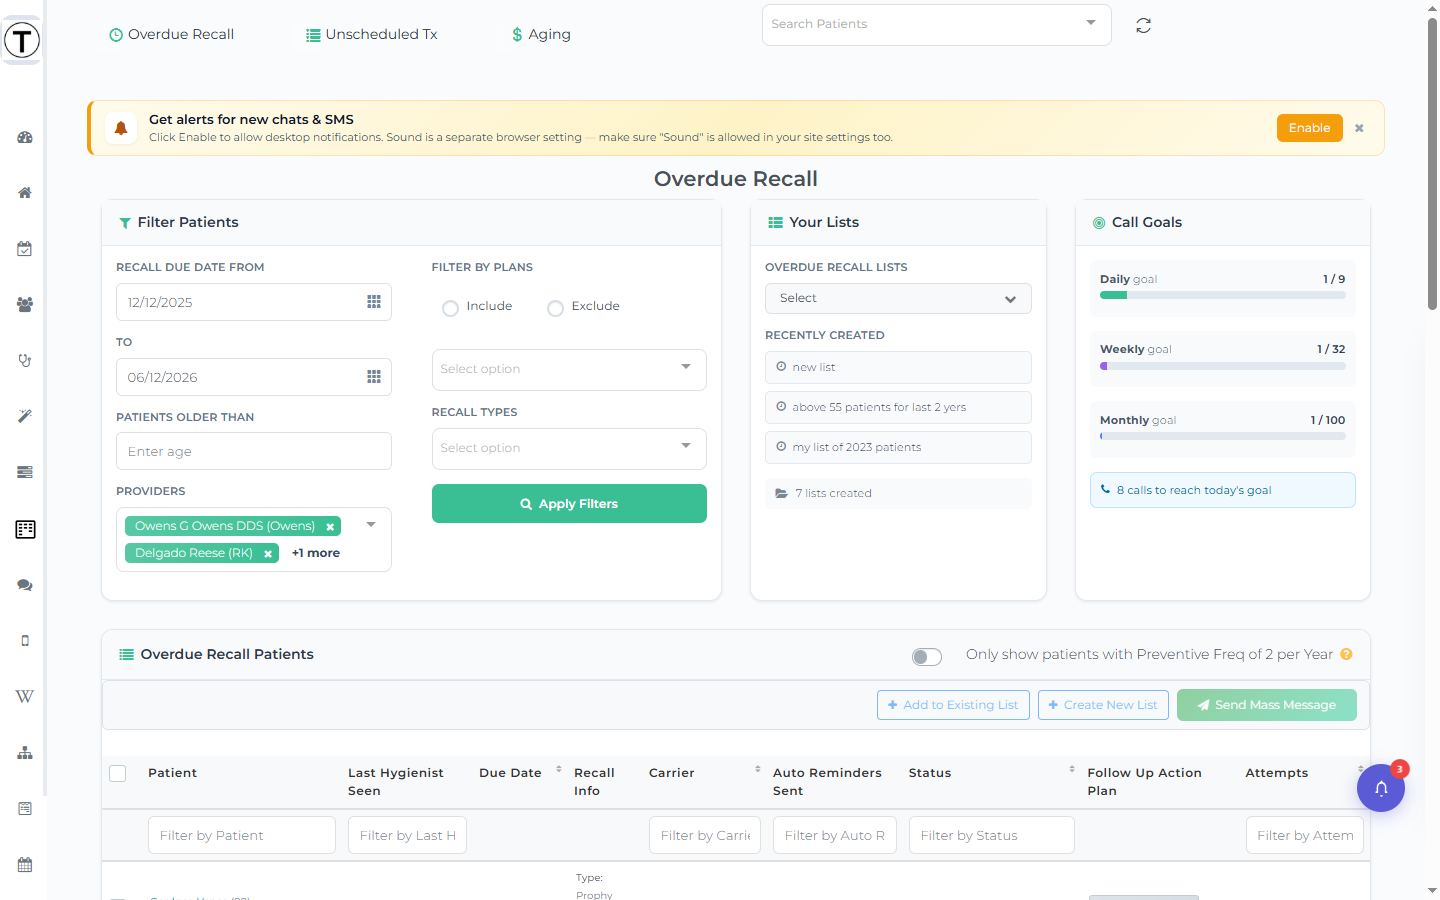Toggle Preventive Freq of 2 per Year switch
This screenshot has height=900, width=1440.
coord(927,657)
